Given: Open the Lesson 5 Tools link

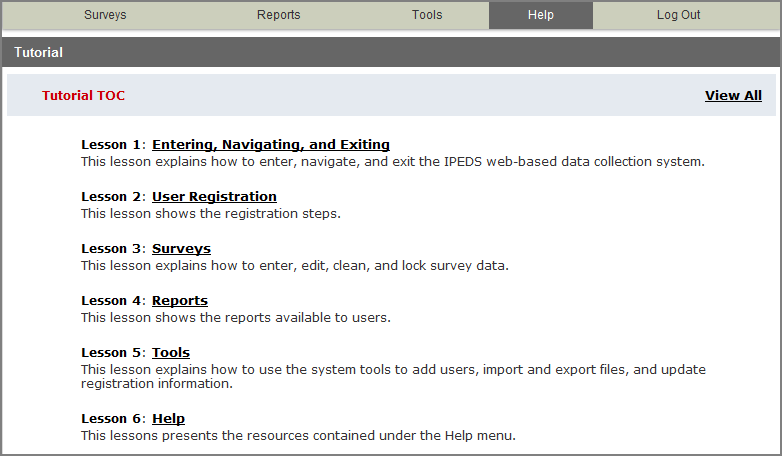Looking at the screenshot, I should pos(171,353).
